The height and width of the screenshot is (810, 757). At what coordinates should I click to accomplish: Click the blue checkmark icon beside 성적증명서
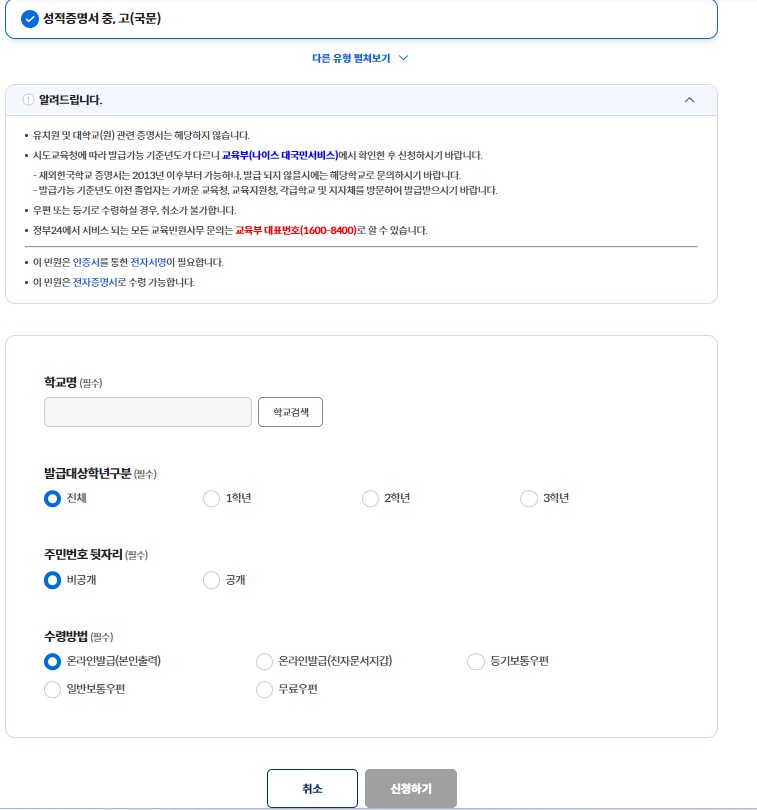click(x=29, y=19)
